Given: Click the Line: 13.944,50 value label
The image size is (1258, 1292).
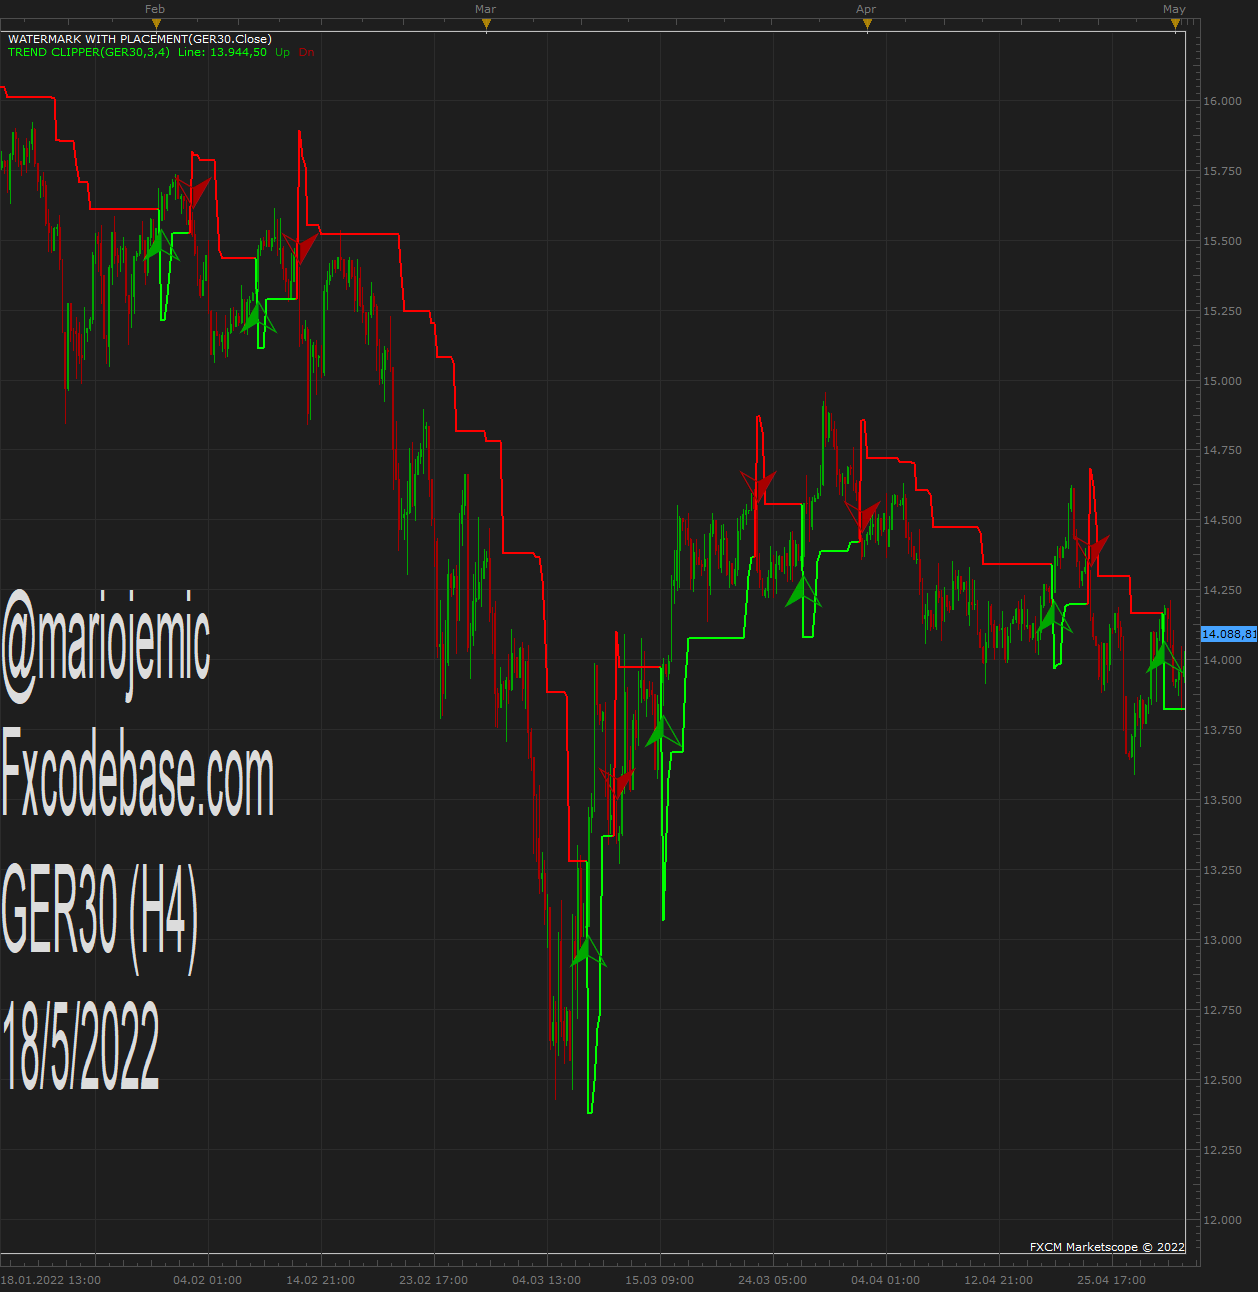Looking at the screenshot, I should tap(222, 52).
